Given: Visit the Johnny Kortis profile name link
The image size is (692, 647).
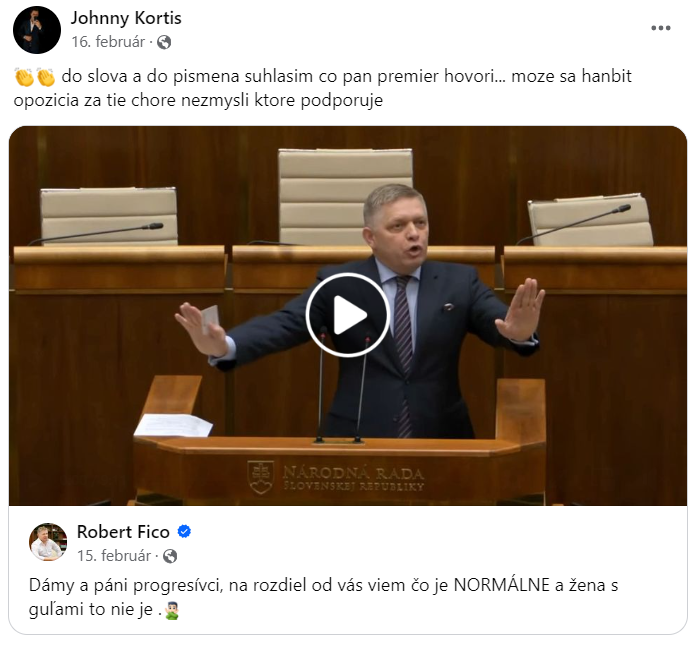Looking at the screenshot, I should click(126, 18).
